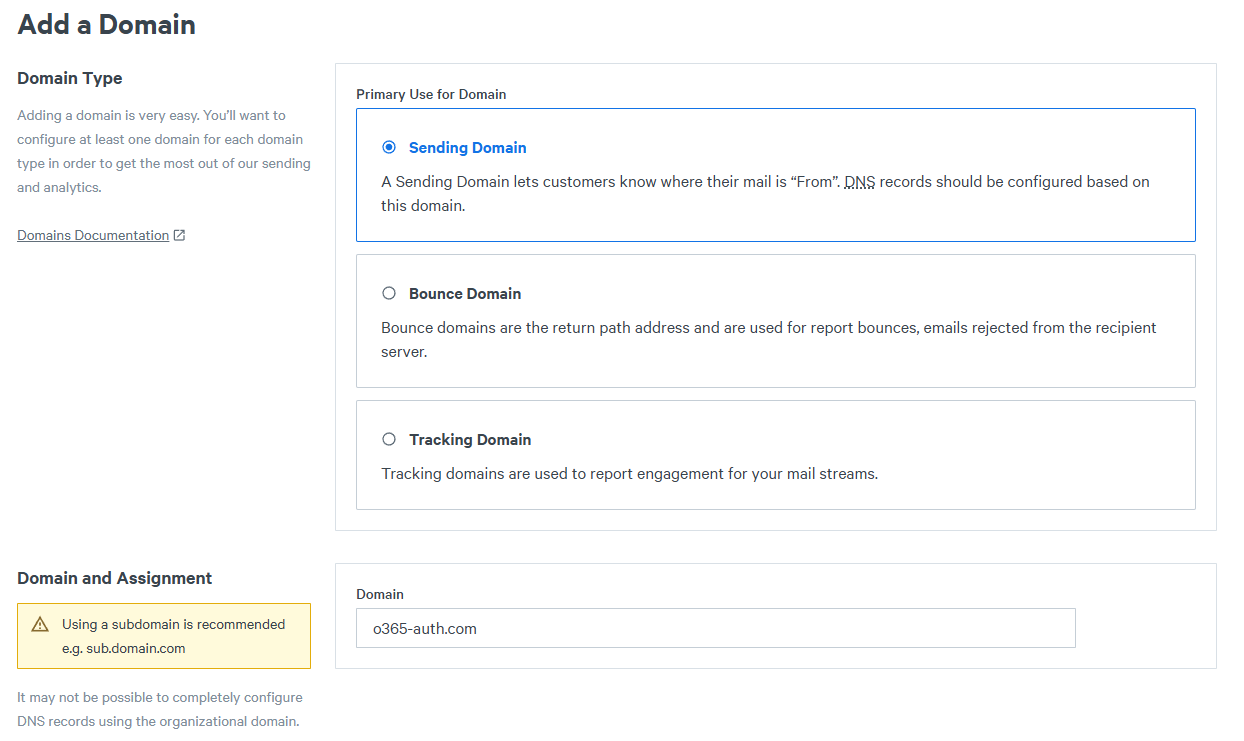The height and width of the screenshot is (741, 1244).
Task: Click the warning triangle icon in subdomain notice
Action: click(x=40, y=624)
